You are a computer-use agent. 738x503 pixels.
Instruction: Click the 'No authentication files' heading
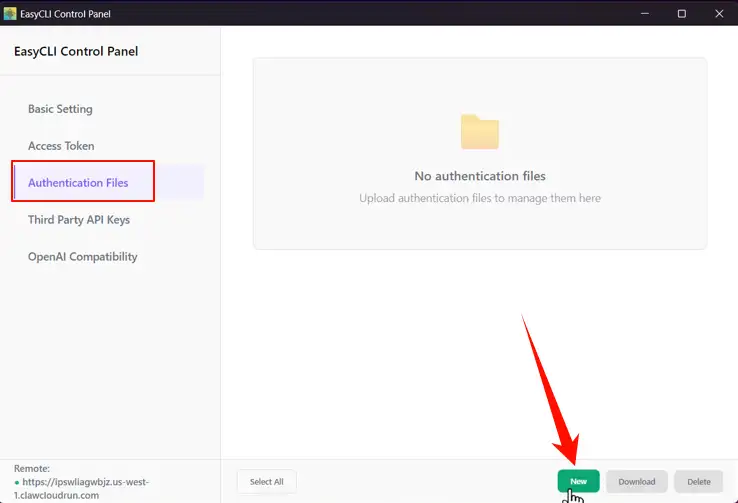pos(480,176)
